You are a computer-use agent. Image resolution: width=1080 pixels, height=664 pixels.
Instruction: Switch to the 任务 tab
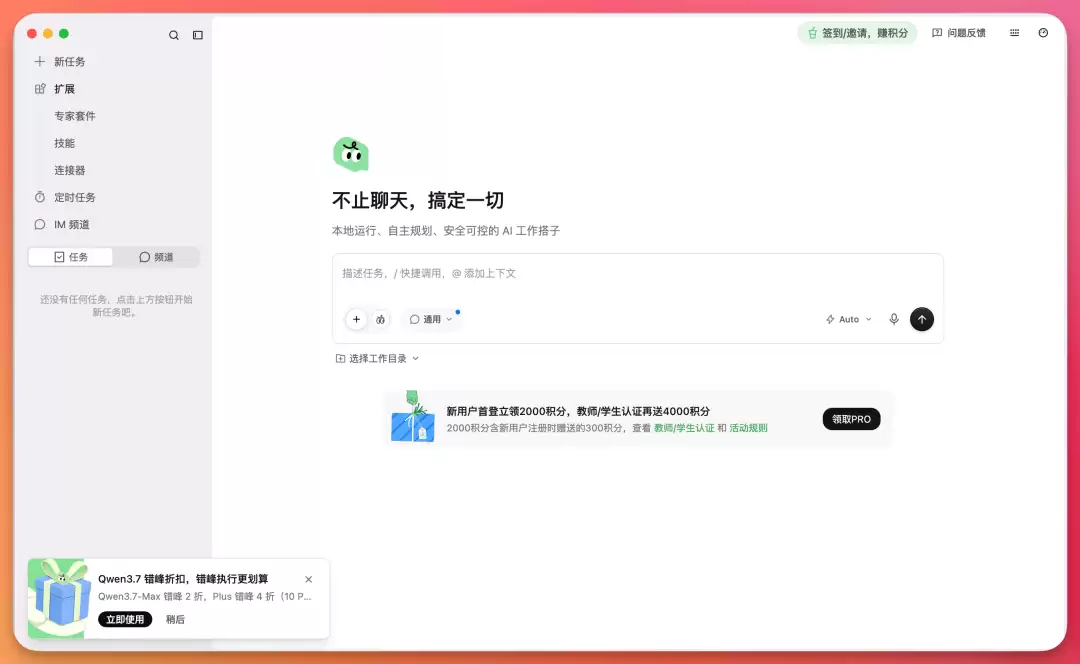tap(70, 257)
